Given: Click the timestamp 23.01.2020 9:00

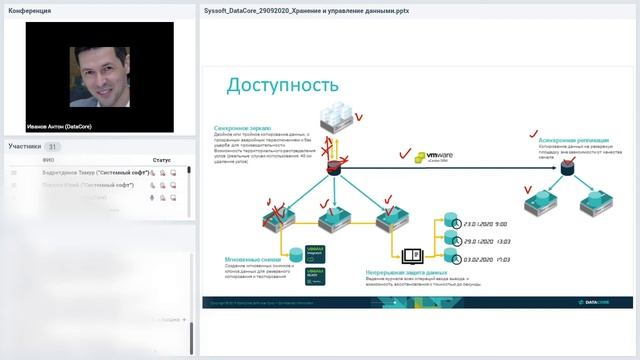Looking at the screenshot, I should pos(485,224).
